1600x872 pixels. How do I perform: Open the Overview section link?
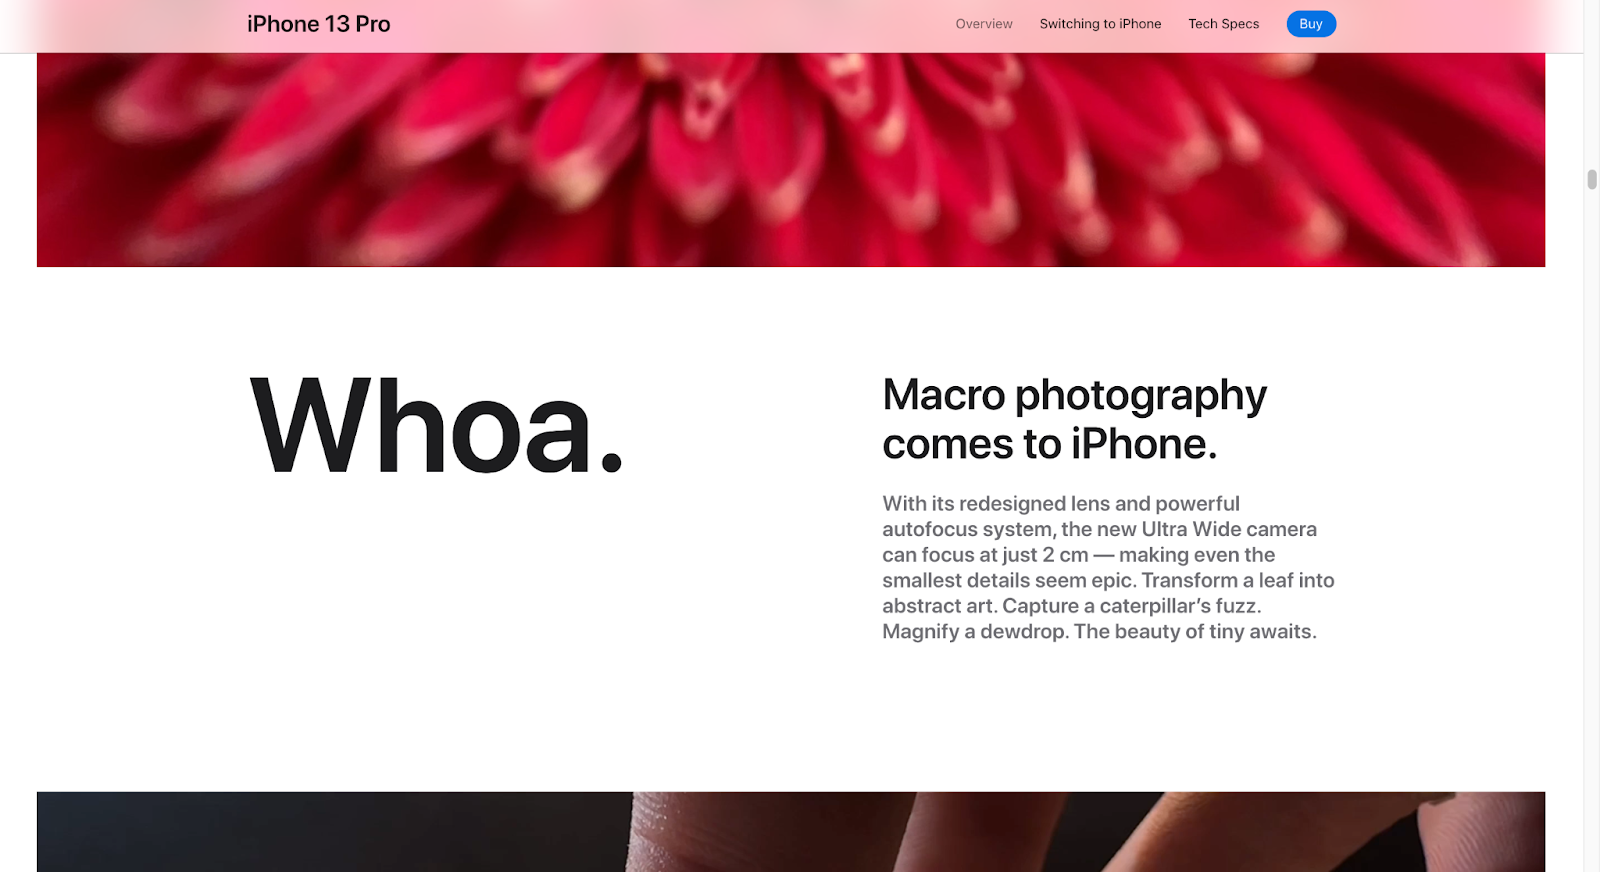point(983,24)
